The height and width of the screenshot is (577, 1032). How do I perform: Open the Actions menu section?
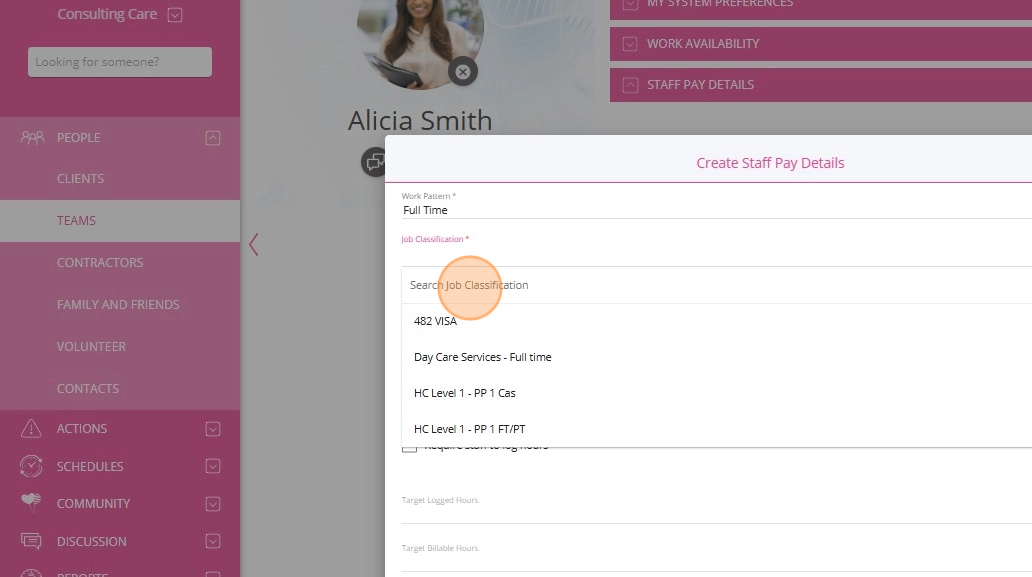120,429
